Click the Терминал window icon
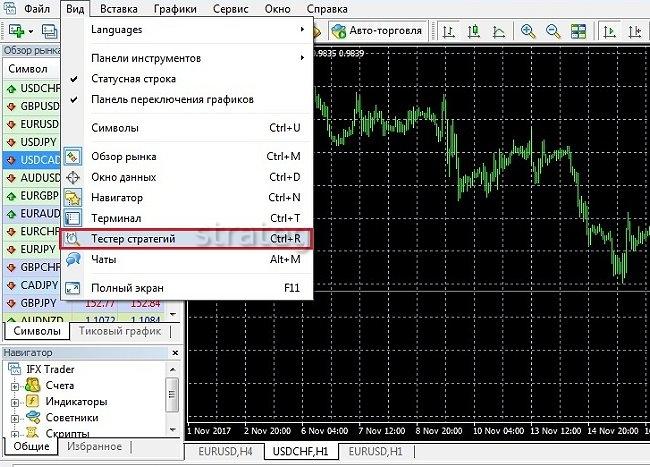This screenshot has height=467, width=650. coord(73,218)
